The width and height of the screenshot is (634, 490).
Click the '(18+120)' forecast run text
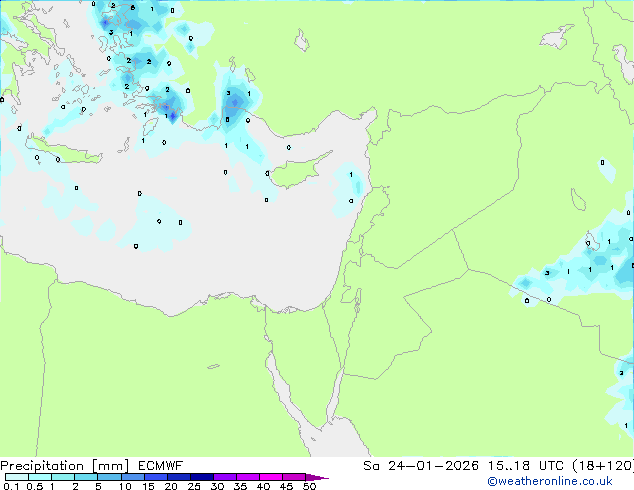pyautogui.click(x=603, y=466)
